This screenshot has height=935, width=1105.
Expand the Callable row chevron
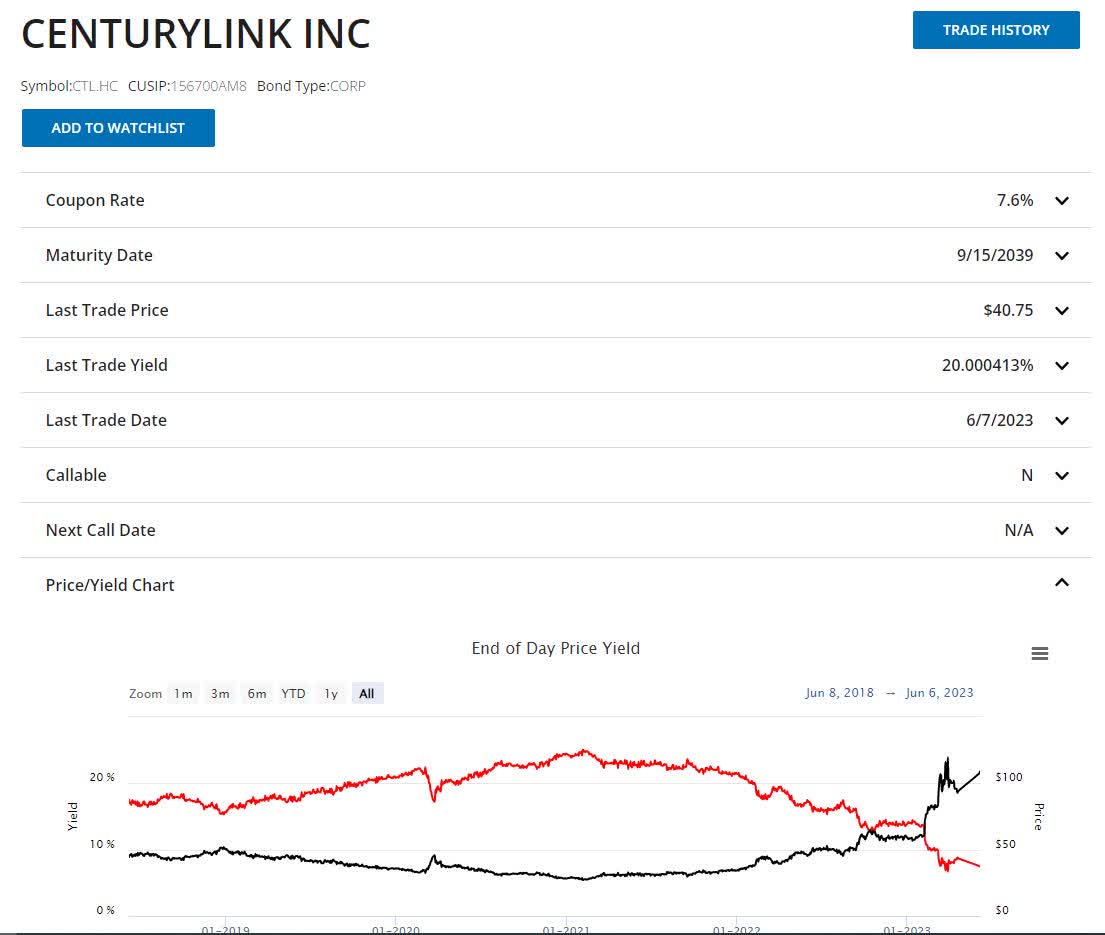[1061, 476]
